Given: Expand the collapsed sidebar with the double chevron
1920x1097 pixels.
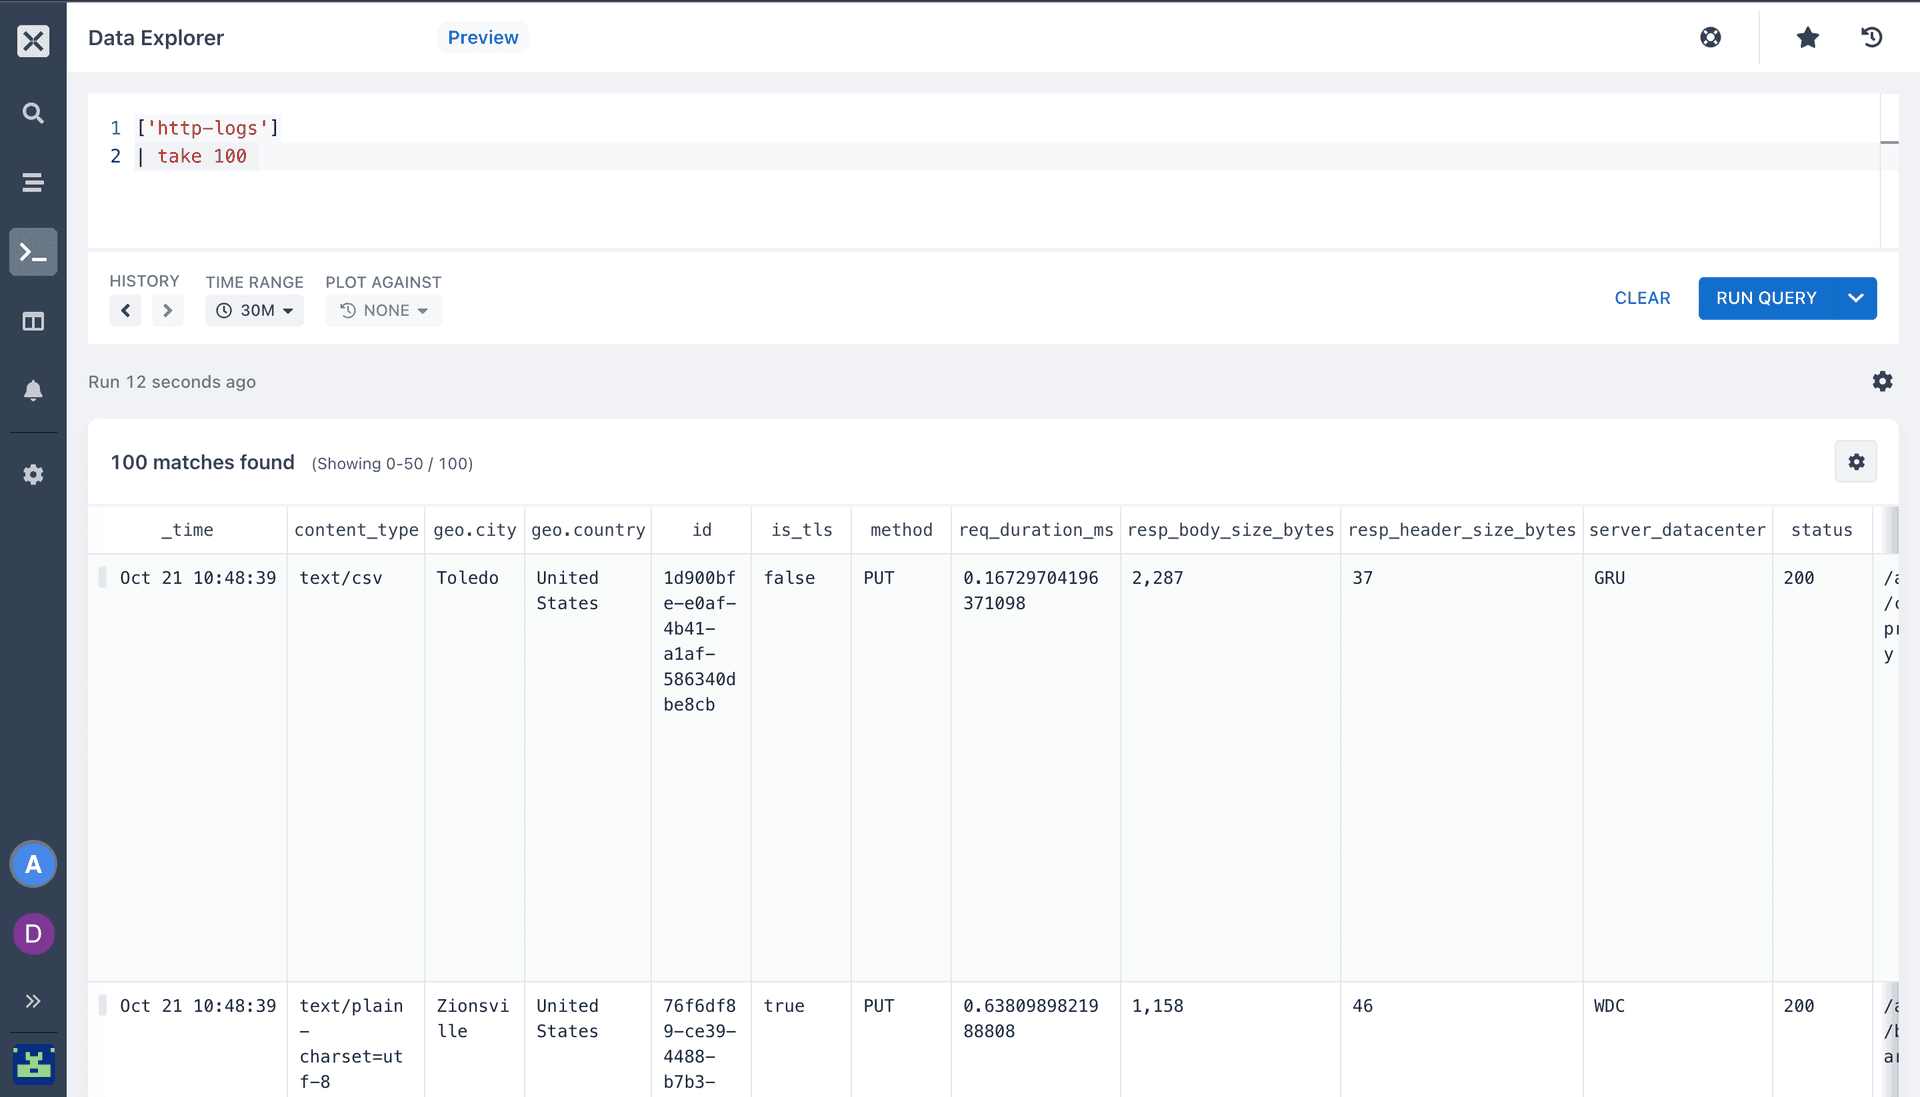Looking at the screenshot, I should point(33,1001).
